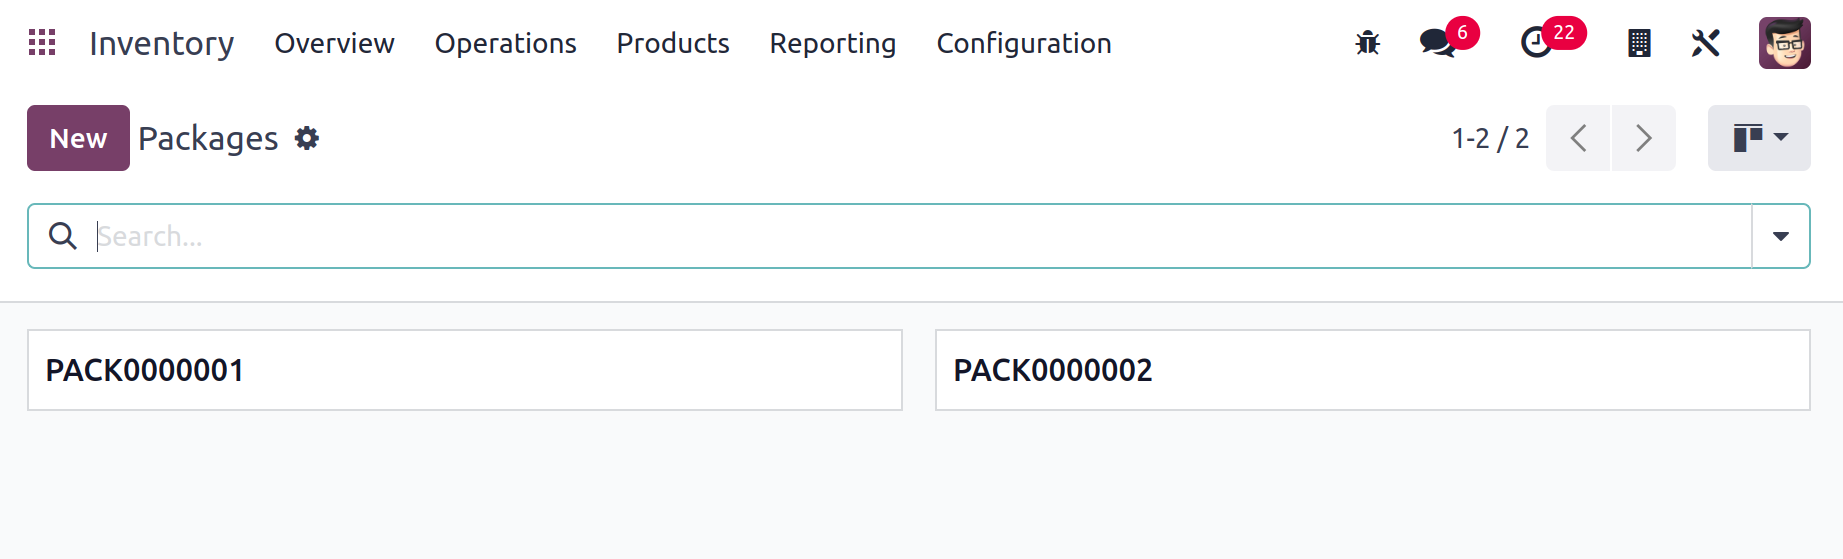Expand the search options dropdown arrow
This screenshot has width=1843, height=559.
tap(1780, 236)
